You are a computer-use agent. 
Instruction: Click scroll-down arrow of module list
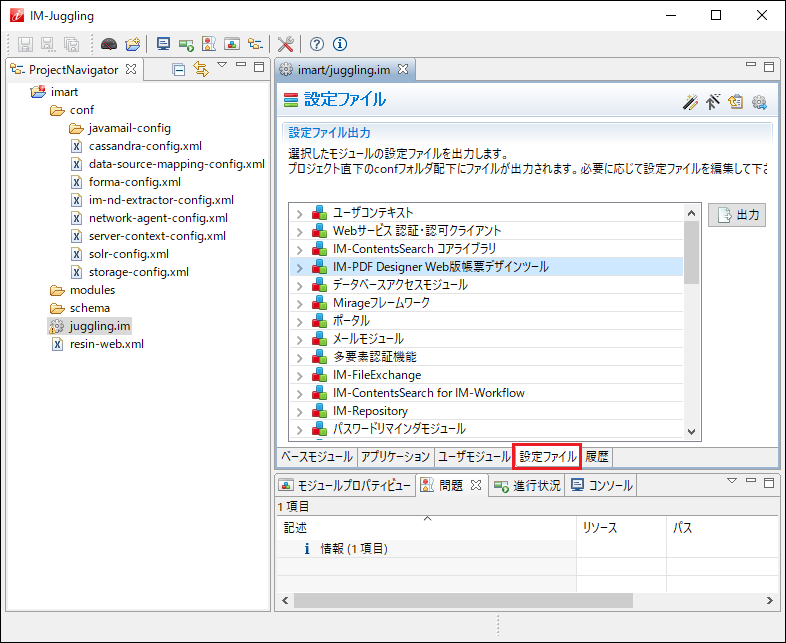[692, 432]
